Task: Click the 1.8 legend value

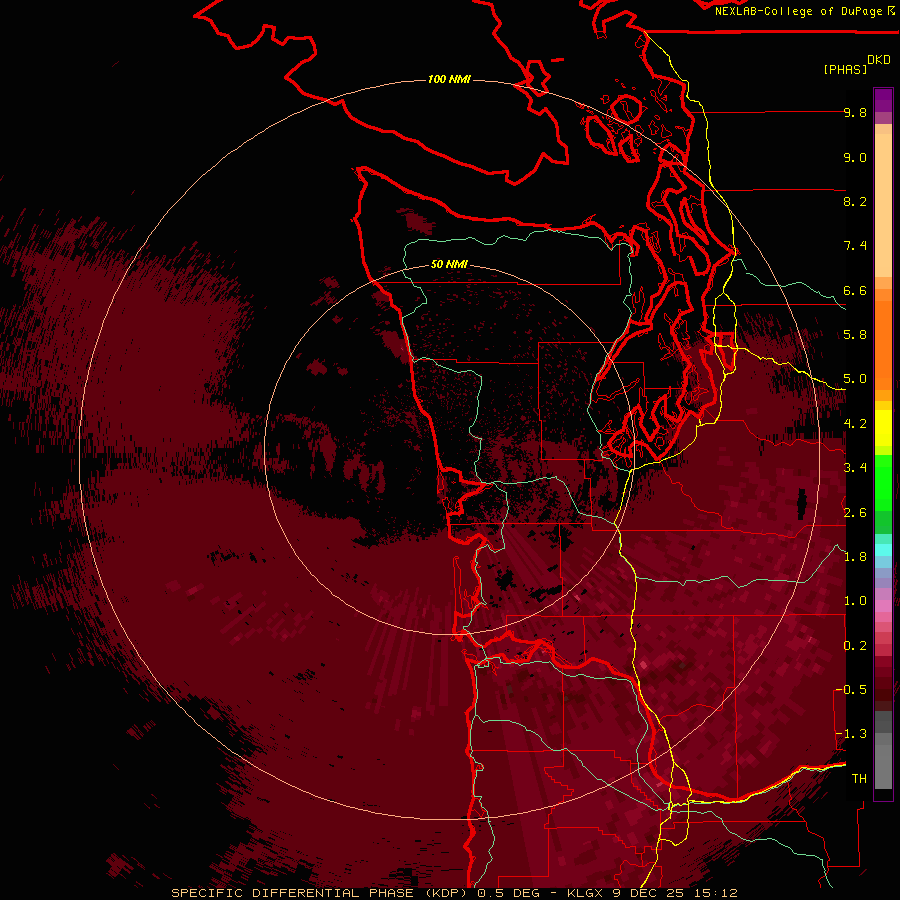Action: point(855,557)
